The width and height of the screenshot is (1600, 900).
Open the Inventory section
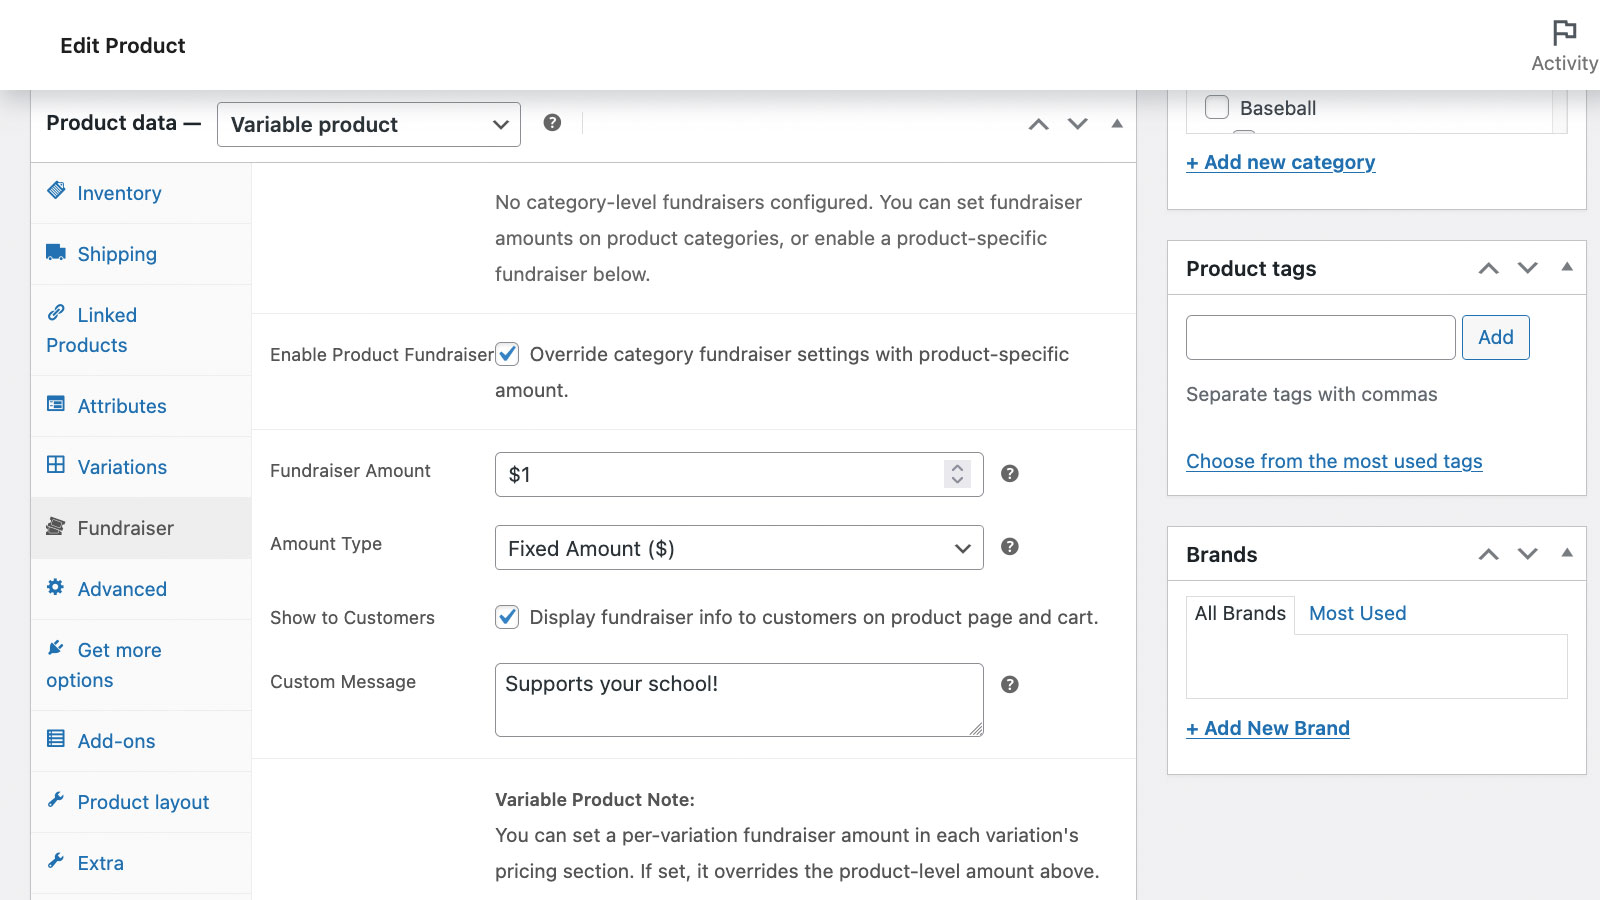click(x=119, y=193)
